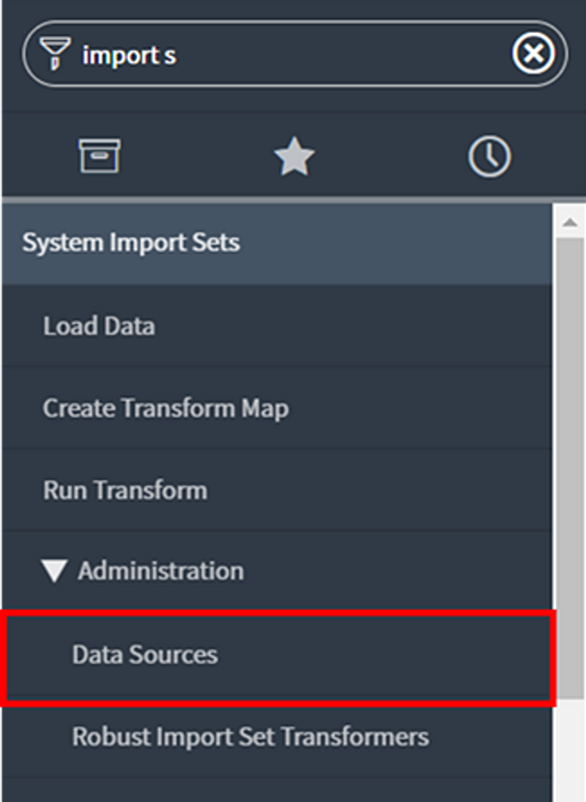Viewport: 586px width, 802px height.
Task: Open Create Transform Map module
Action: (277, 408)
